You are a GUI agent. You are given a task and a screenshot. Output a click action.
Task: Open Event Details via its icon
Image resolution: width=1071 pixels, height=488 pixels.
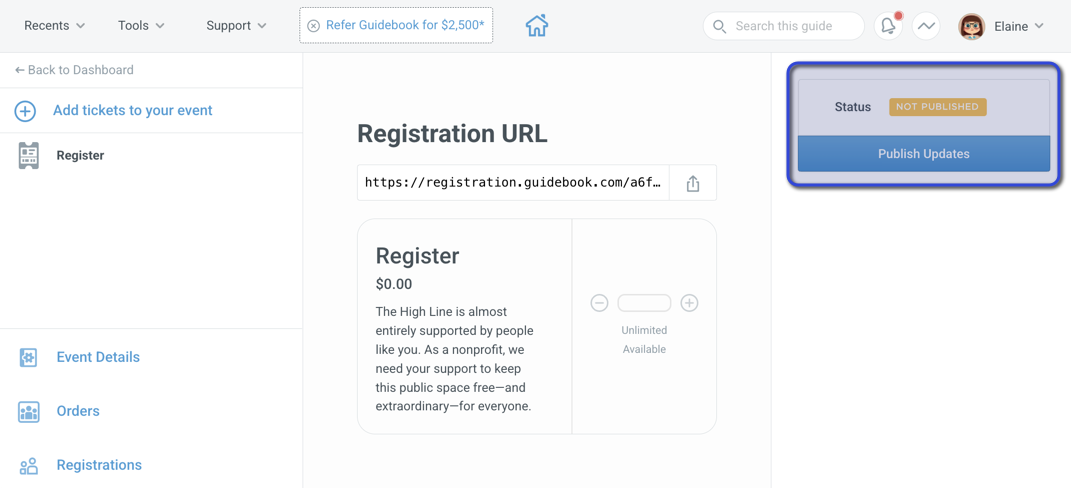(x=29, y=357)
